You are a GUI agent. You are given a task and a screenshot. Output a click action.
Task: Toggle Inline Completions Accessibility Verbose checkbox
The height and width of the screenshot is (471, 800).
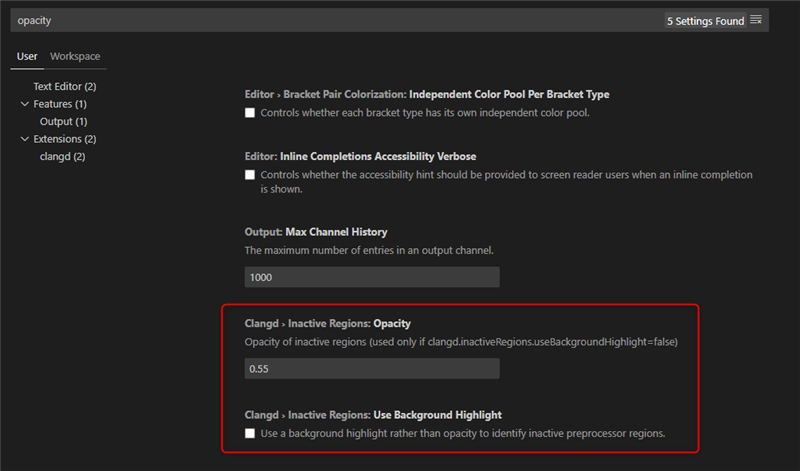(x=250, y=175)
